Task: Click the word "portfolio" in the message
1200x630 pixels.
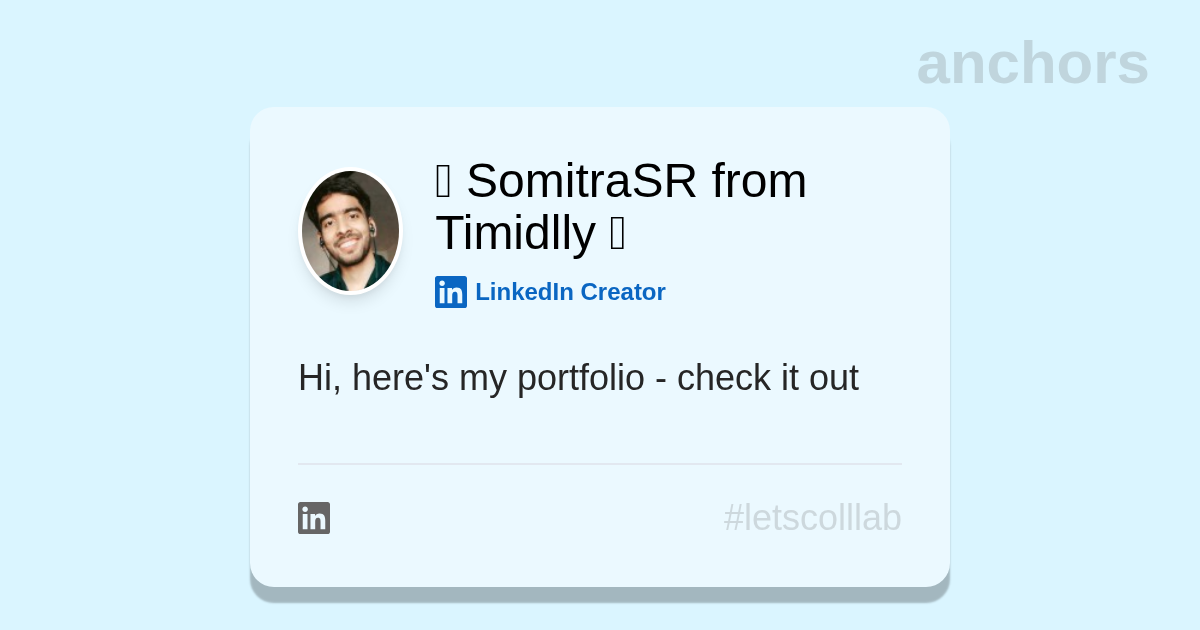Action: tap(581, 378)
